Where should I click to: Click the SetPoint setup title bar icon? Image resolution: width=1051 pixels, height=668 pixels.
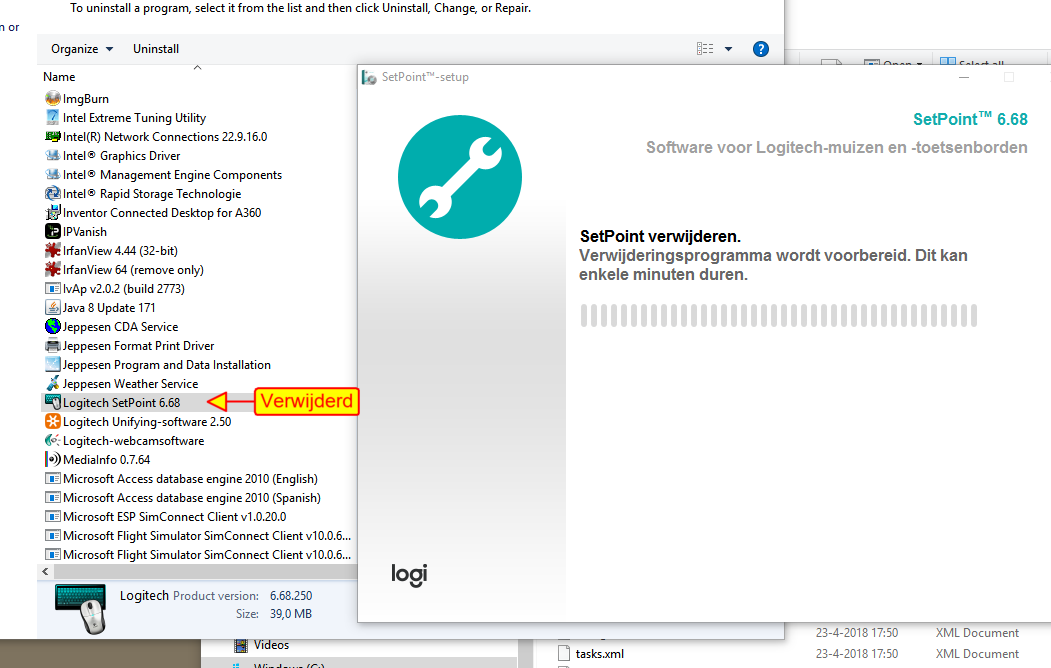click(x=369, y=77)
